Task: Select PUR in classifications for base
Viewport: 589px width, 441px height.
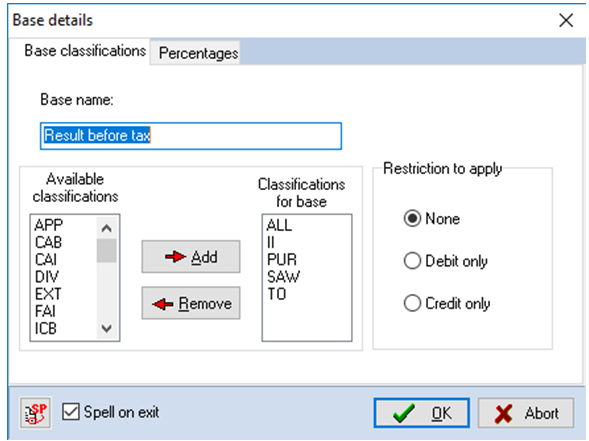Action: point(282,260)
